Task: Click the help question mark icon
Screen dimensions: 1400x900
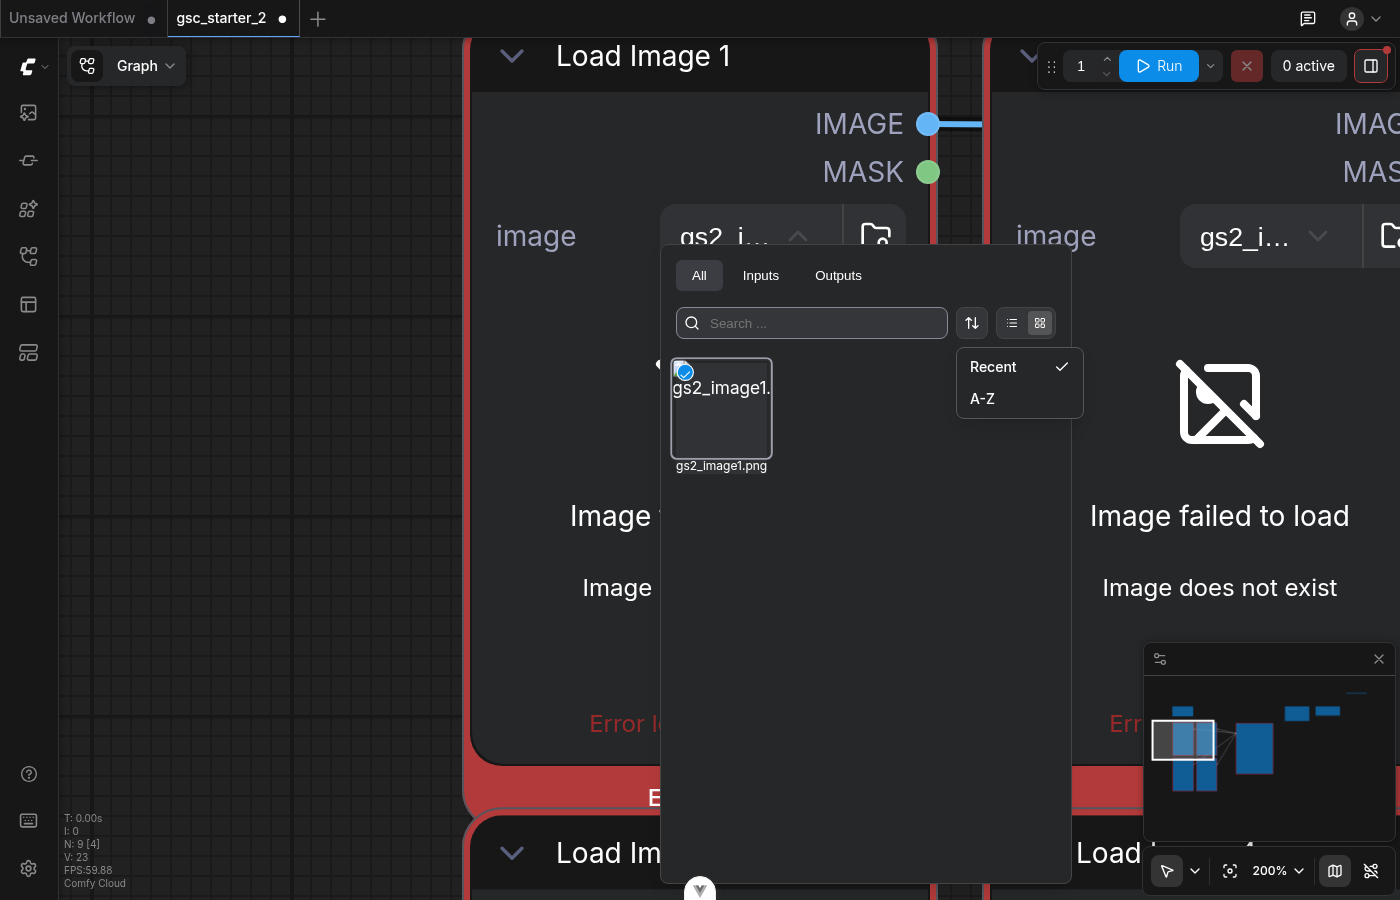Action: [28, 774]
